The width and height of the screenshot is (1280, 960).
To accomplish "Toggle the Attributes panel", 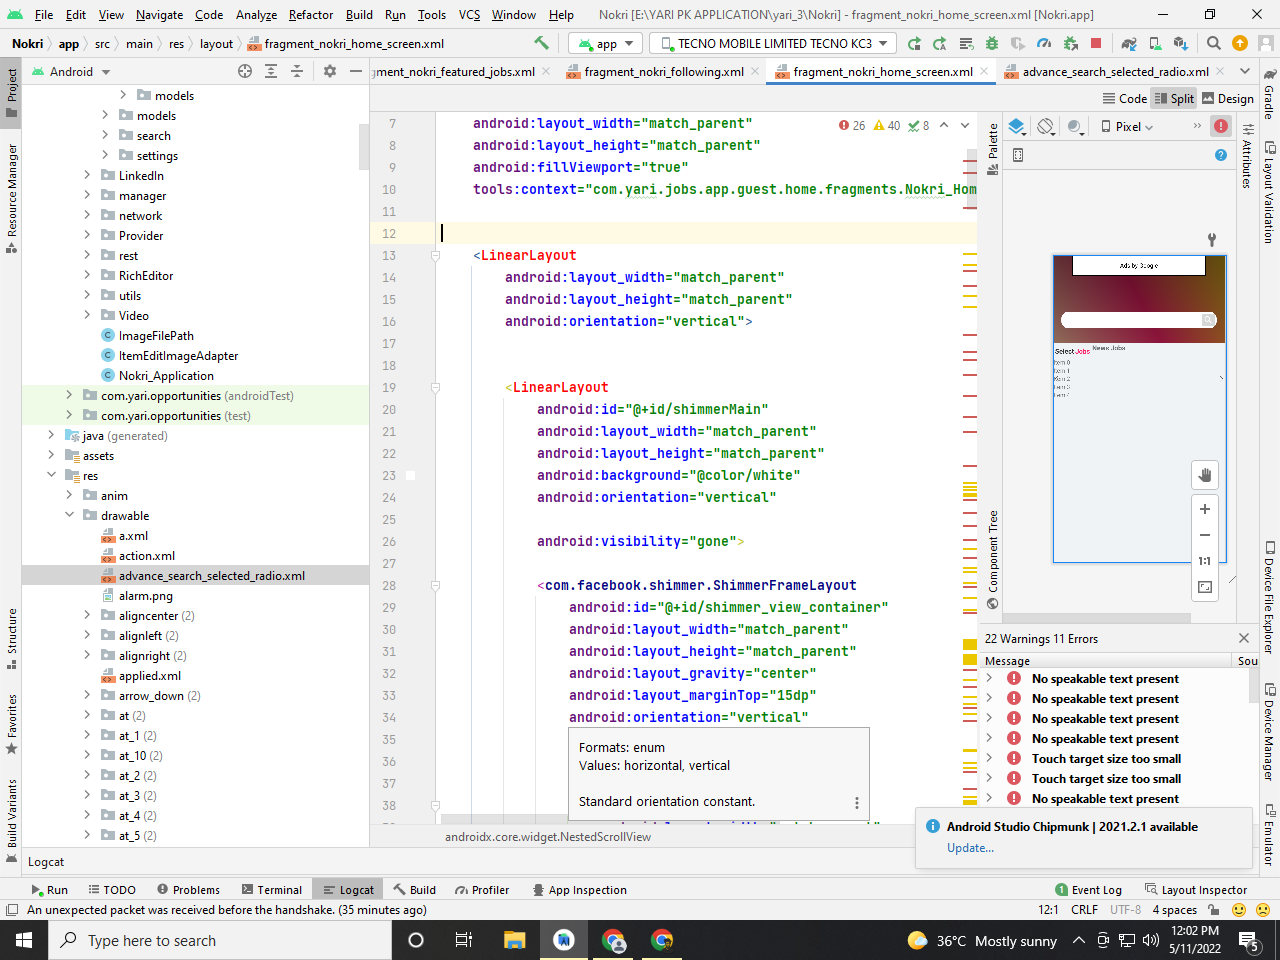I will [1247, 155].
